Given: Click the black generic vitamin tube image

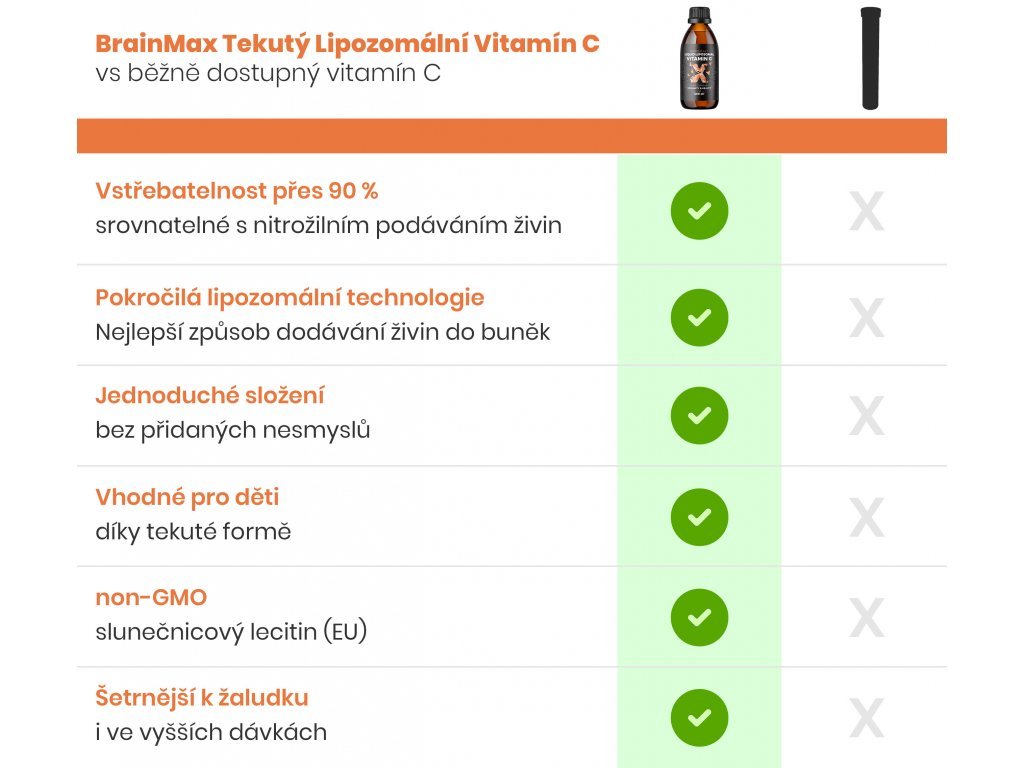Looking at the screenshot, I should [870, 58].
